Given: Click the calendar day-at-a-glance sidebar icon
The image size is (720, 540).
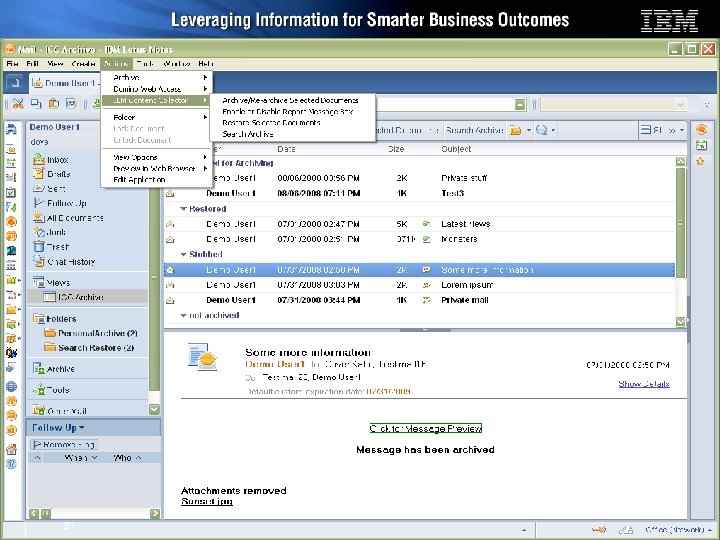Looking at the screenshot, I should click(x=701, y=146).
